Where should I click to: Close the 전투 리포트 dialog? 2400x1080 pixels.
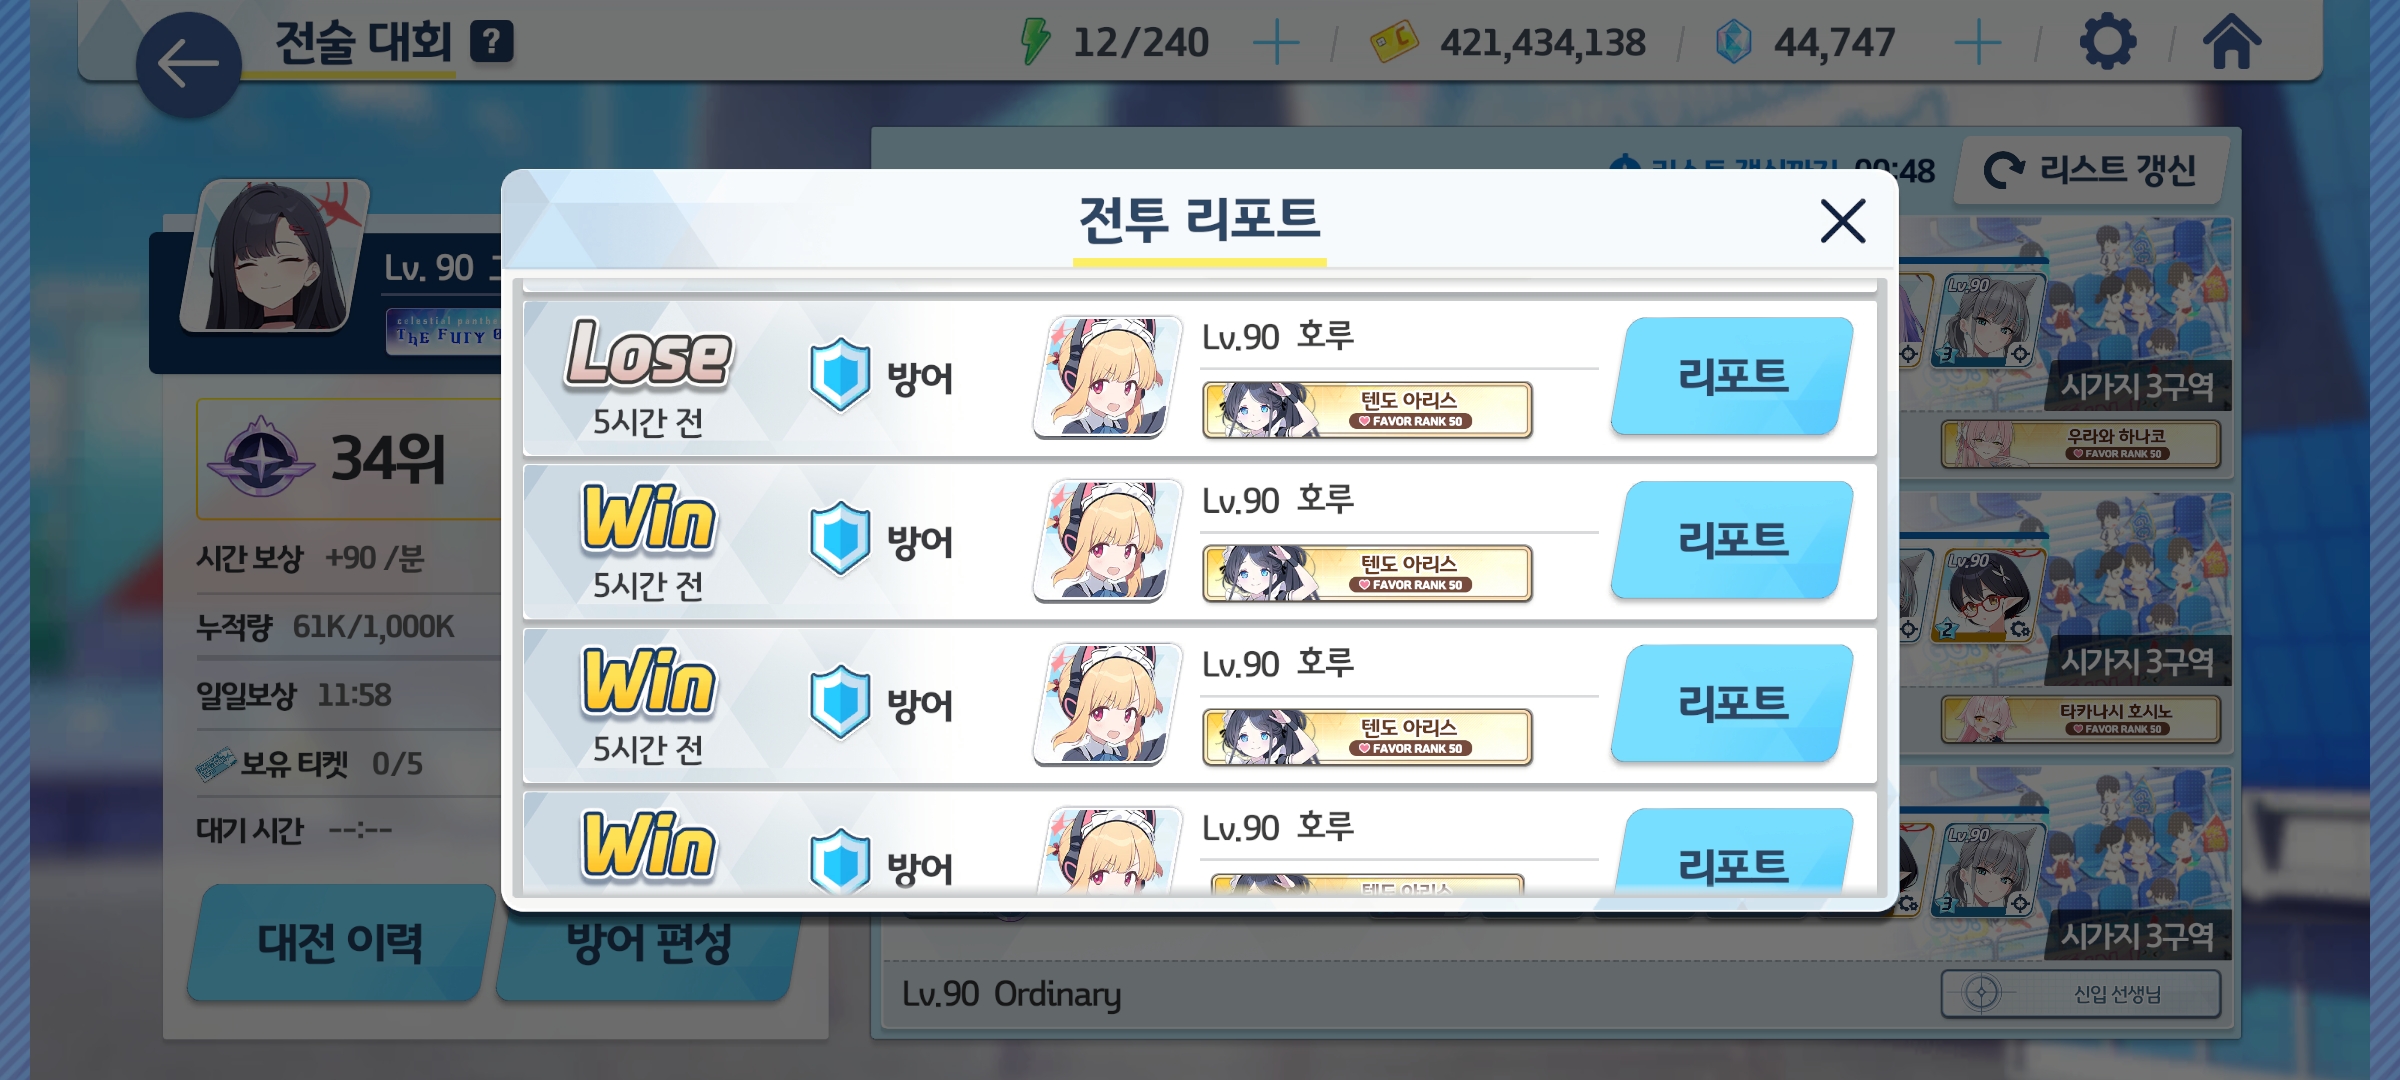tap(1843, 221)
